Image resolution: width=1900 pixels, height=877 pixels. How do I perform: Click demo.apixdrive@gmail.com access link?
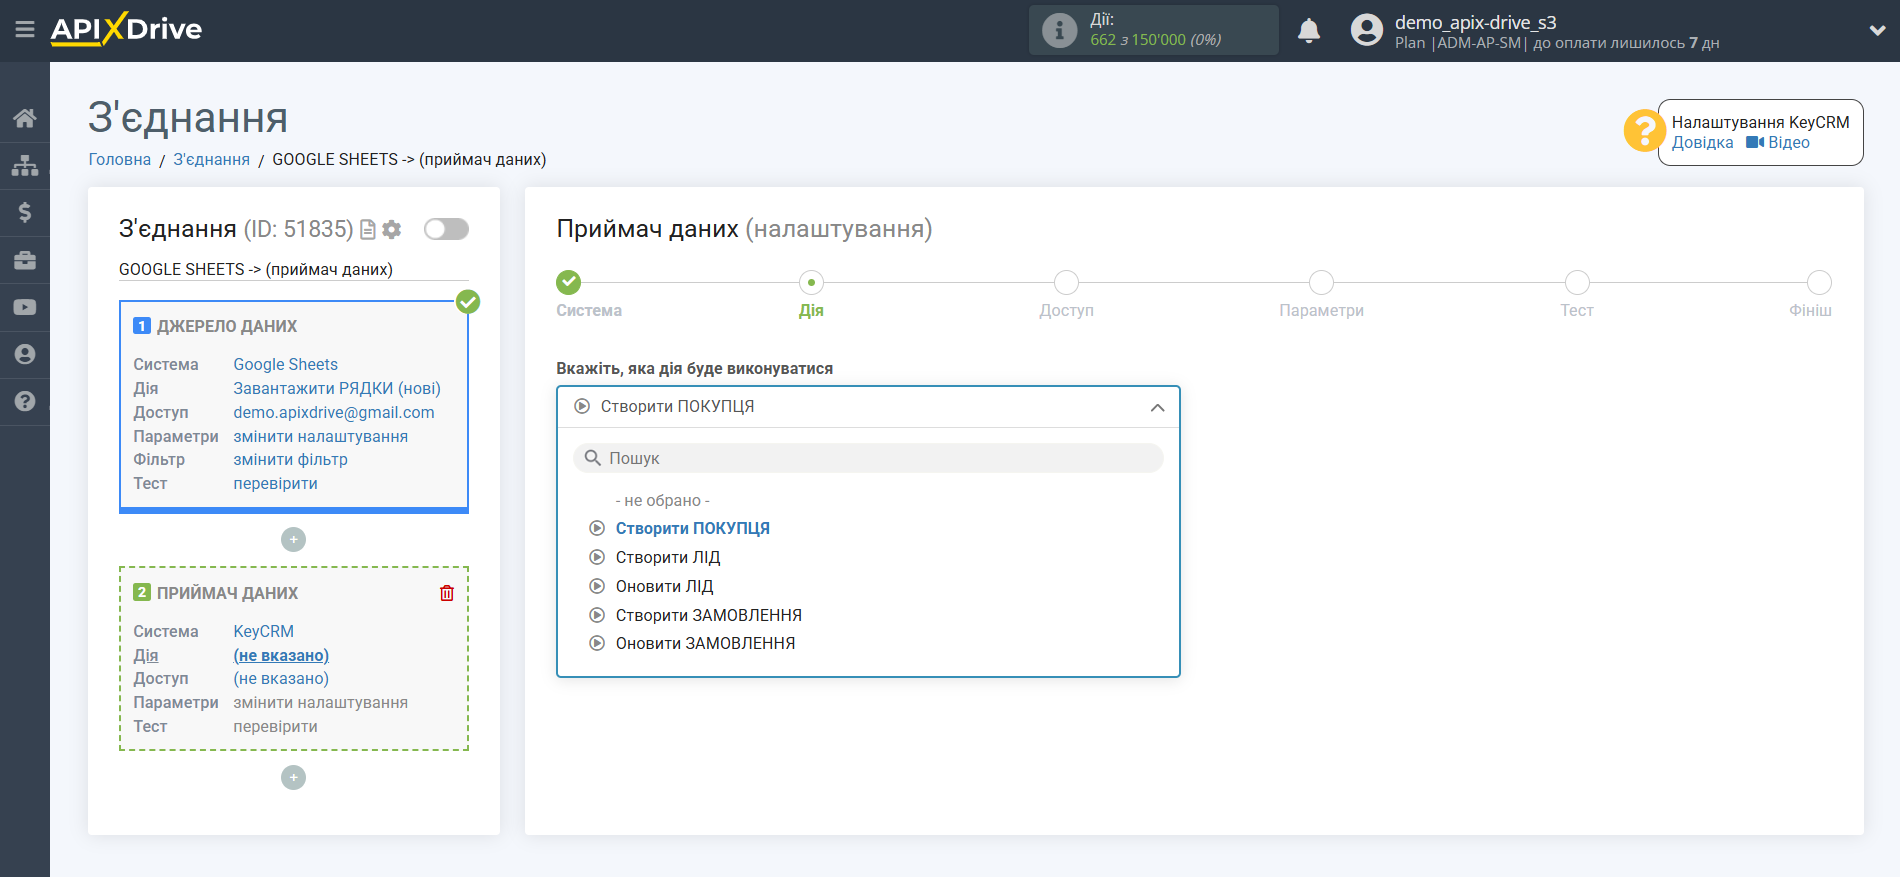tap(334, 412)
